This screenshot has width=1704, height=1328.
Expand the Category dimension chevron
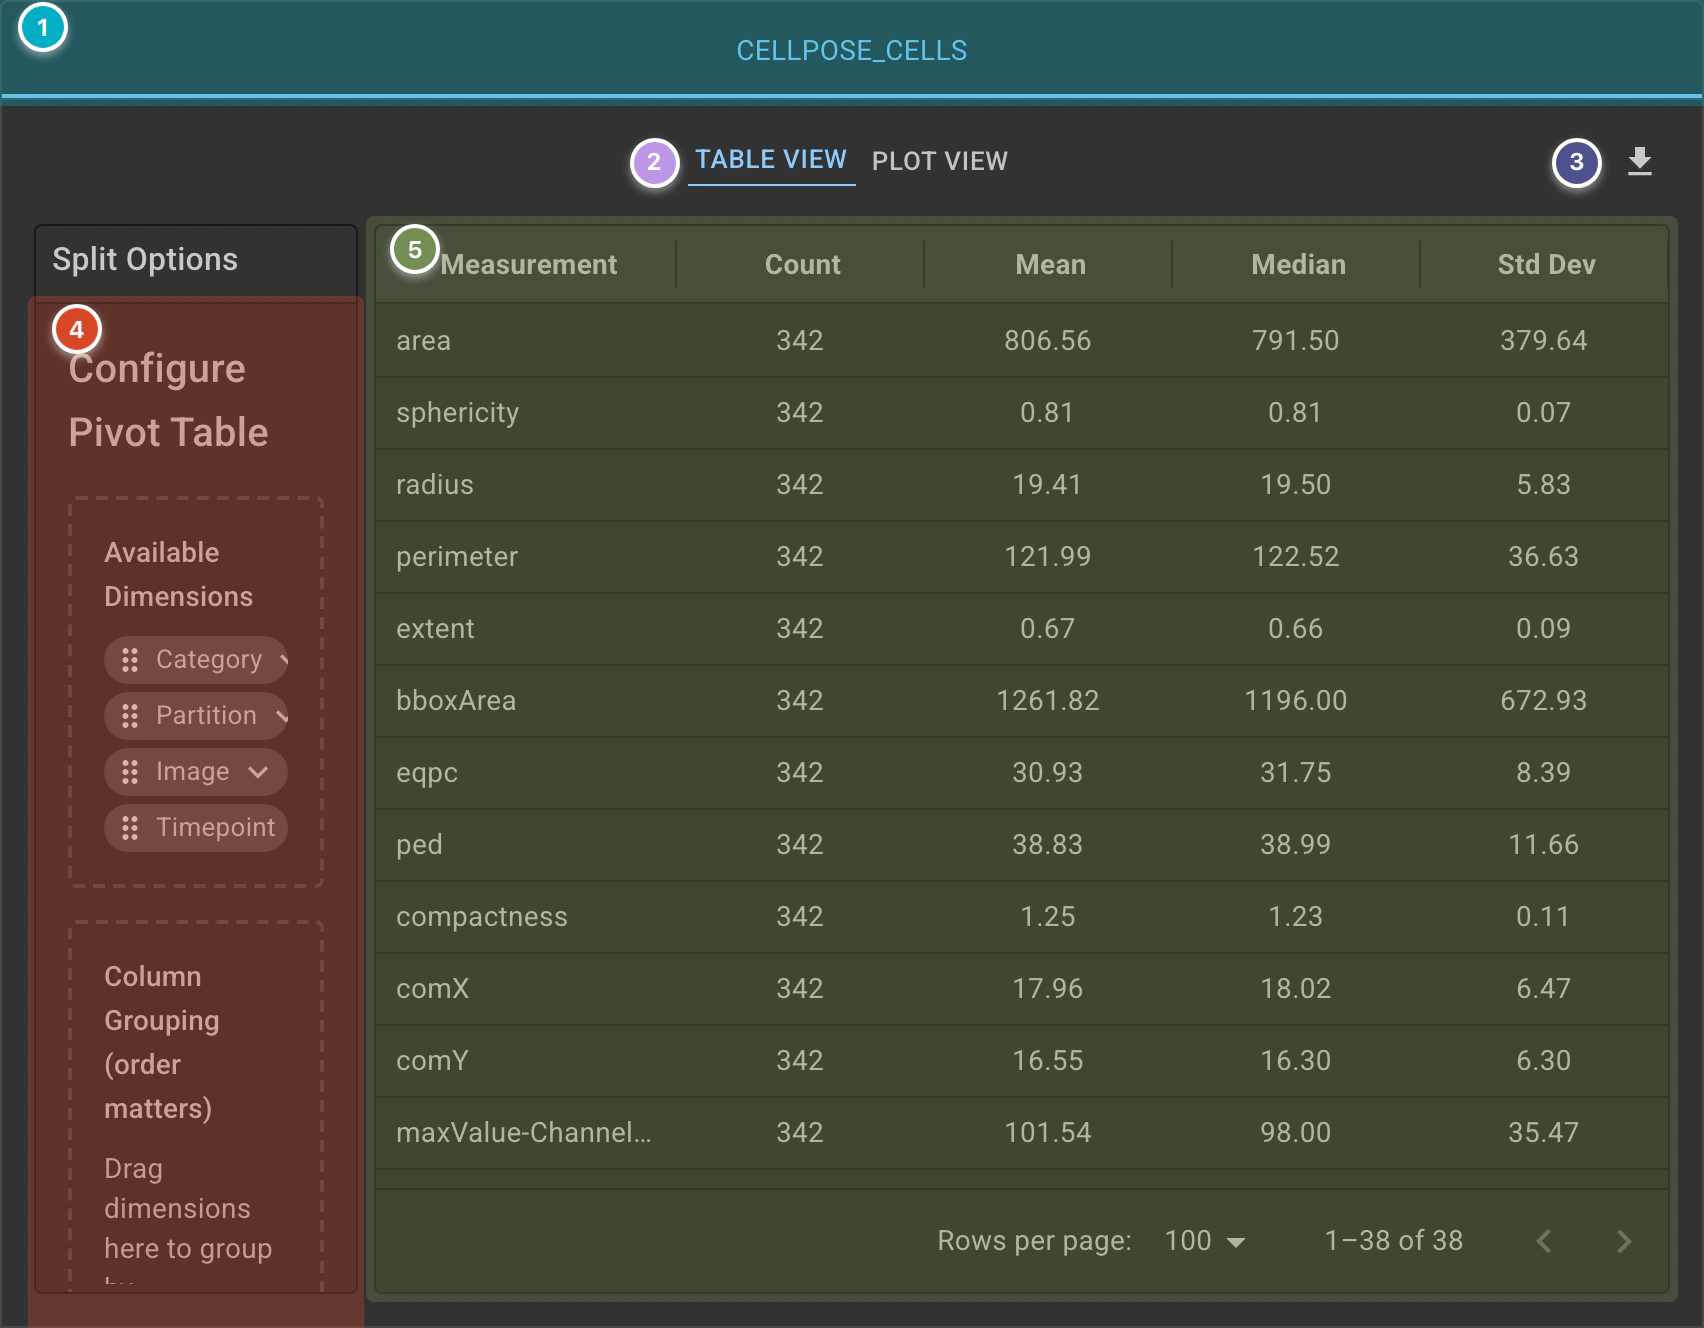pyautogui.click(x=283, y=660)
